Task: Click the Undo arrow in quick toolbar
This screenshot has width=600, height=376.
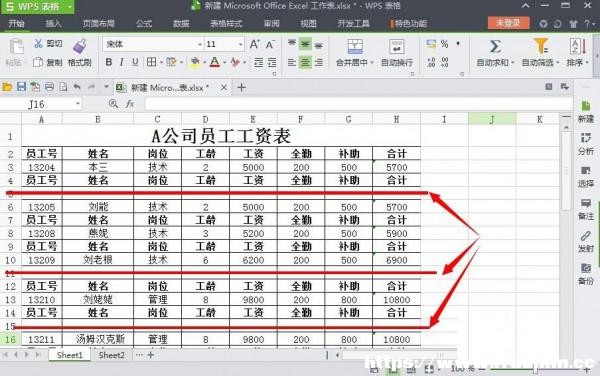Action: [x=77, y=87]
